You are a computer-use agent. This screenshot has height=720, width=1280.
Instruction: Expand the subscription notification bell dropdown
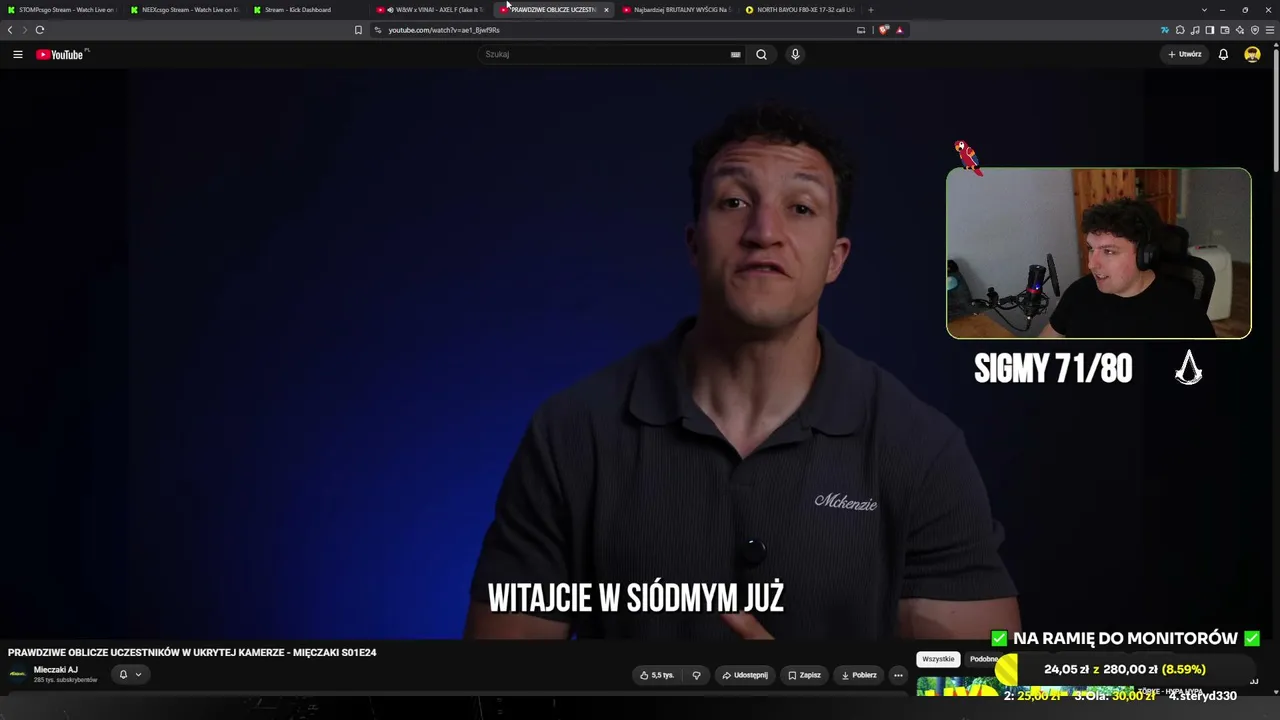pos(131,675)
